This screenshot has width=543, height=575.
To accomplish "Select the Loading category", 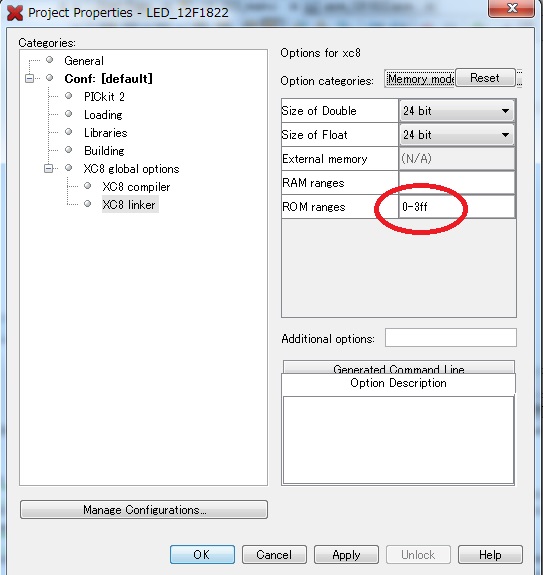I will (103, 115).
